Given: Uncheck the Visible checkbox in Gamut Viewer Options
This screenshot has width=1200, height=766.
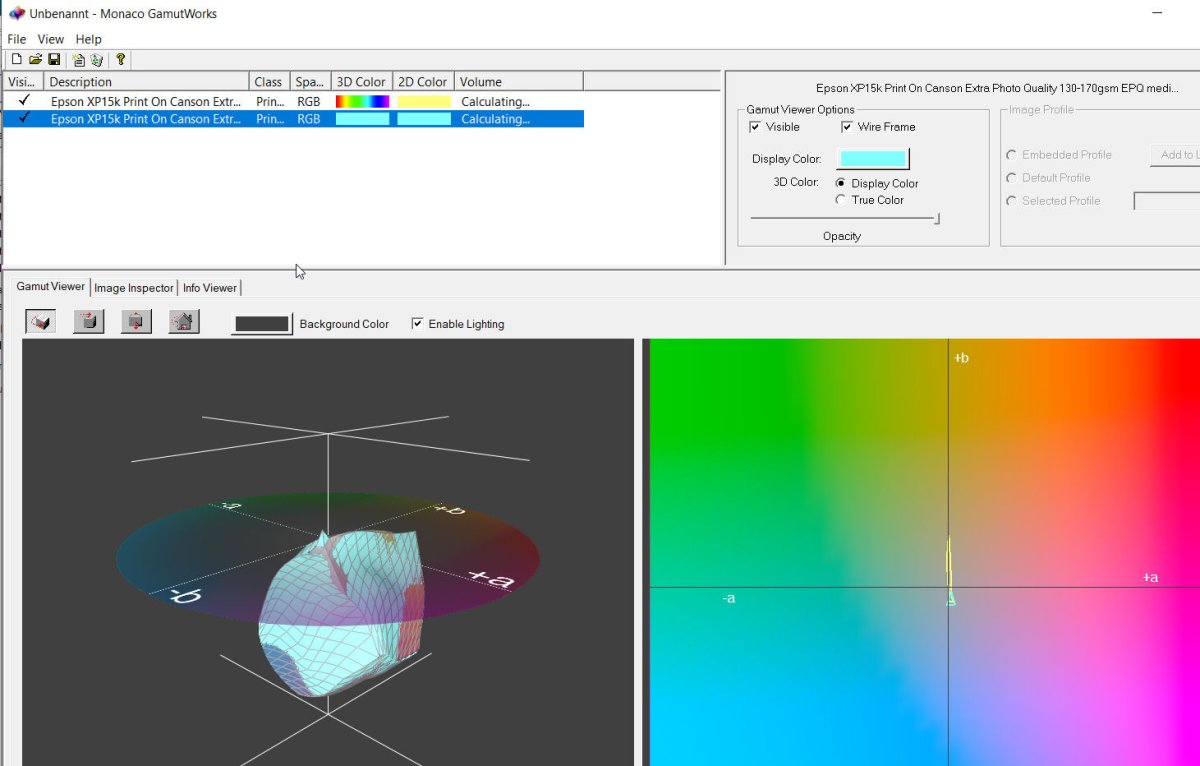Looking at the screenshot, I should click(755, 127).
